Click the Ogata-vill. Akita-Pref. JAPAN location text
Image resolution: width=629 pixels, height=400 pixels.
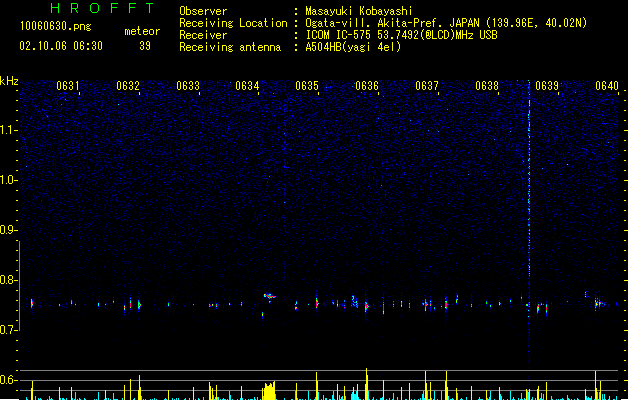coord(446,23)
